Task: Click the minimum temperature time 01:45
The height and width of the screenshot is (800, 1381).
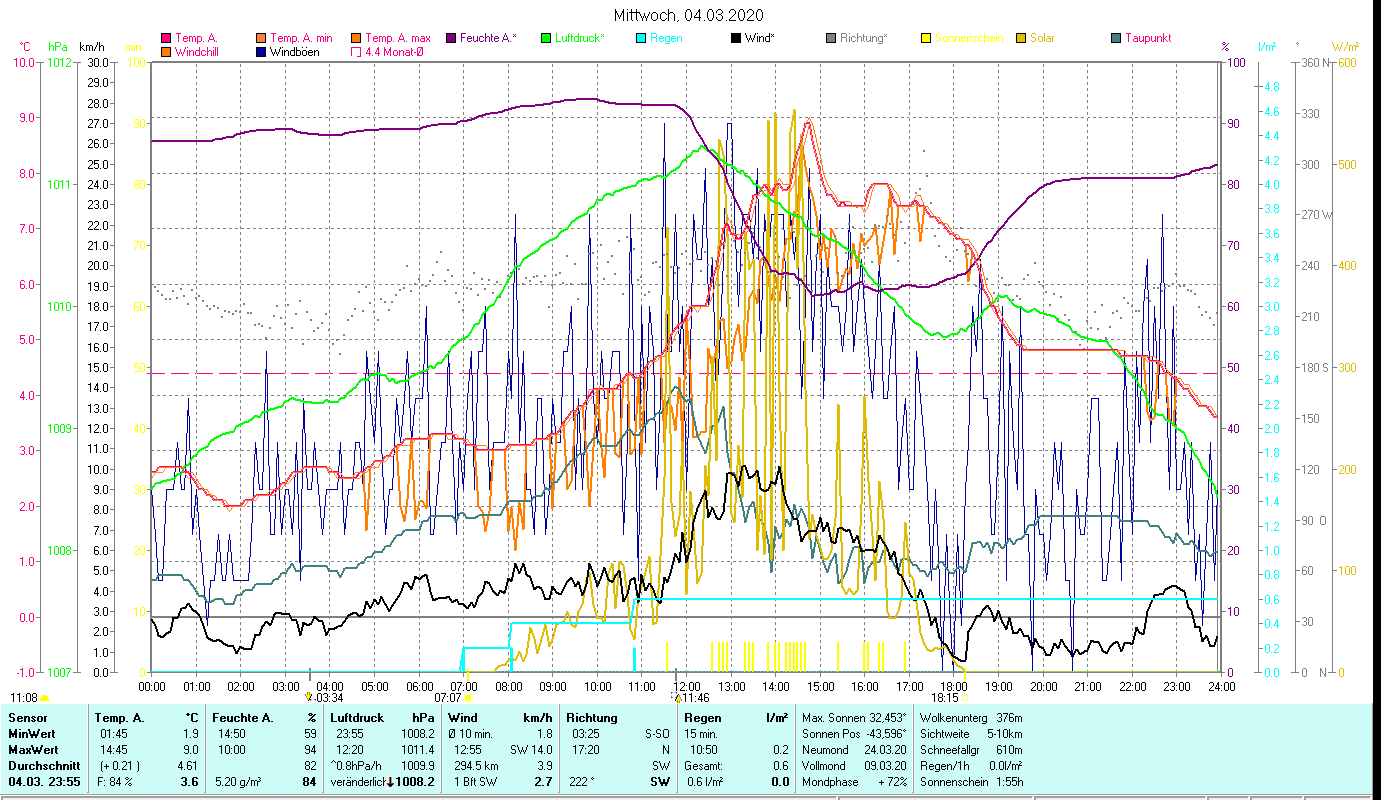Action: (x=115, y=734)
